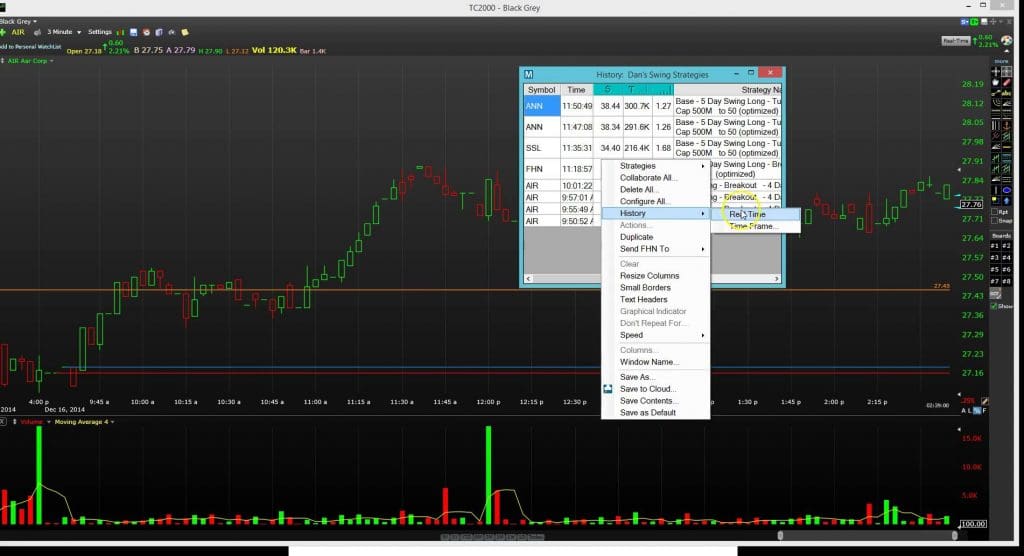
Task: Click the blue floppy-disk save icon in chart toolbar
Action: point(133,32)
